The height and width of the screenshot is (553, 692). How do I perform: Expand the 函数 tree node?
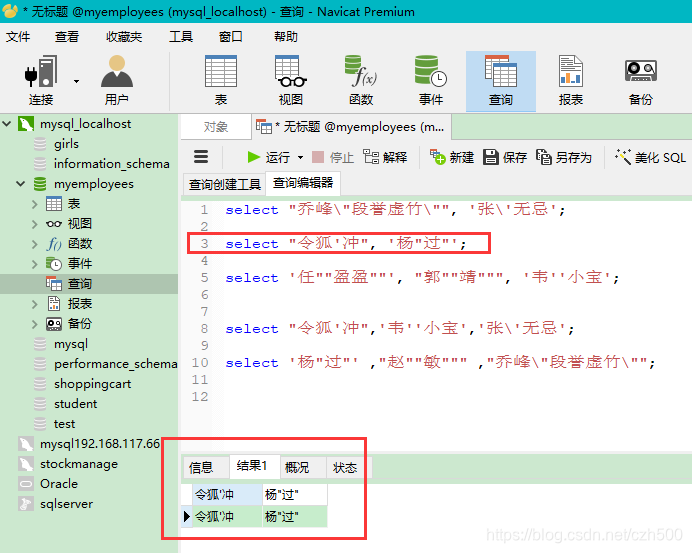click(34, 244)
